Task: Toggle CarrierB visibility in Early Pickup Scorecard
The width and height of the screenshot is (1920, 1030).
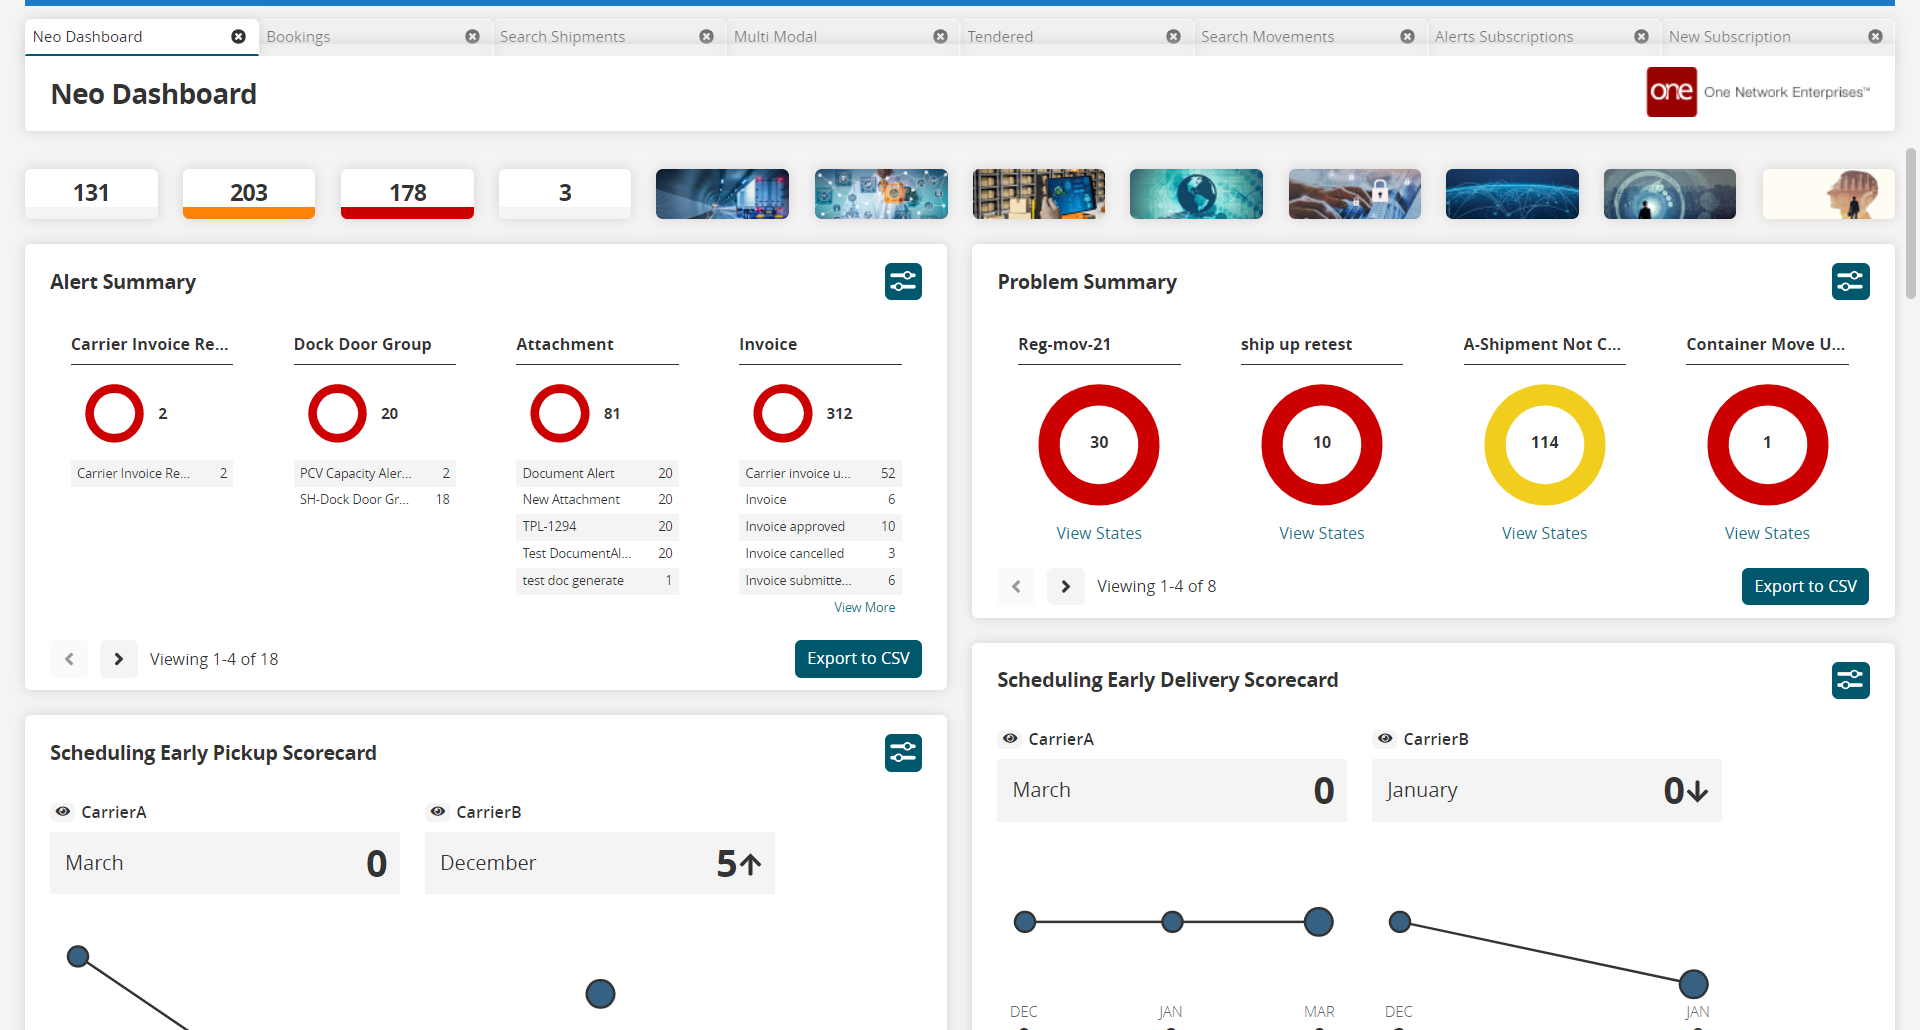Action: click(x=438, y=812)
